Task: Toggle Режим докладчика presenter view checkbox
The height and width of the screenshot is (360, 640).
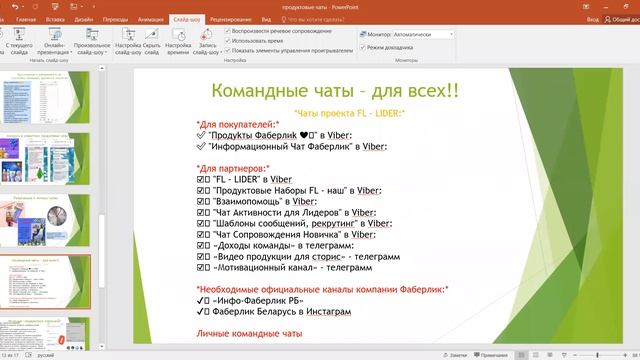Action: [362, 47]
